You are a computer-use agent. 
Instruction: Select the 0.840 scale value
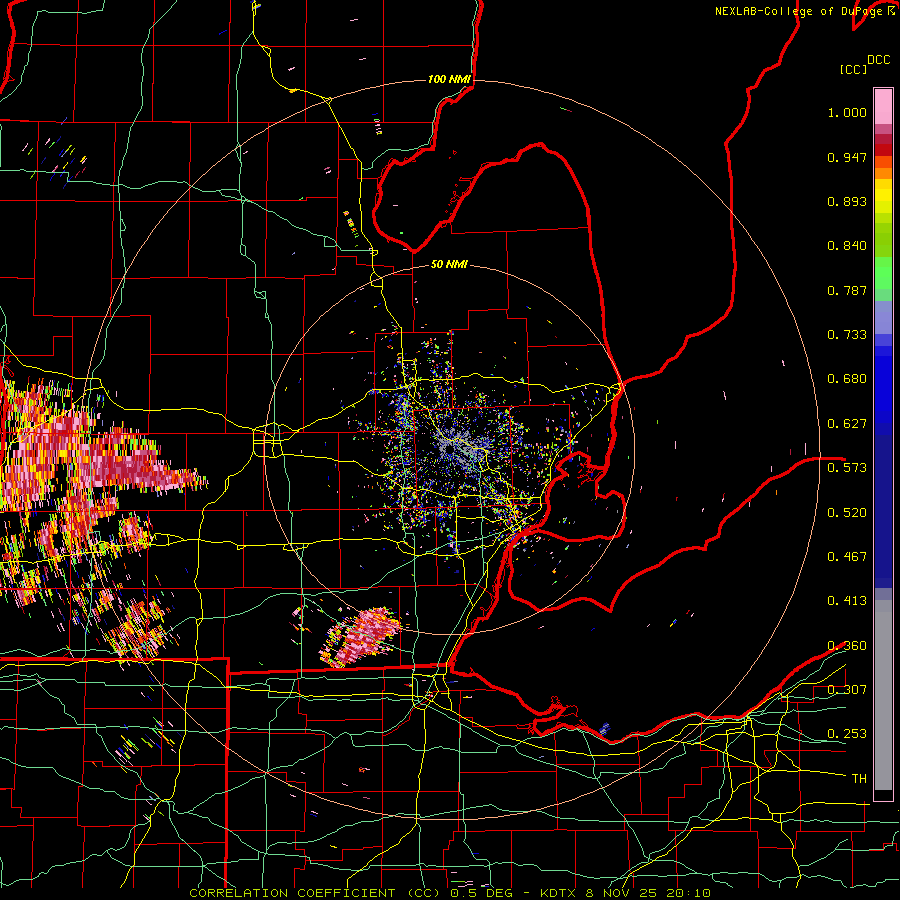(847, 246)
